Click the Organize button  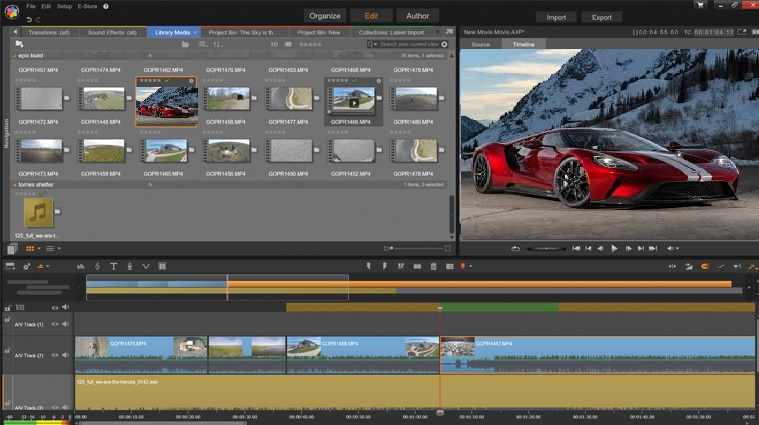pos(323,16)
